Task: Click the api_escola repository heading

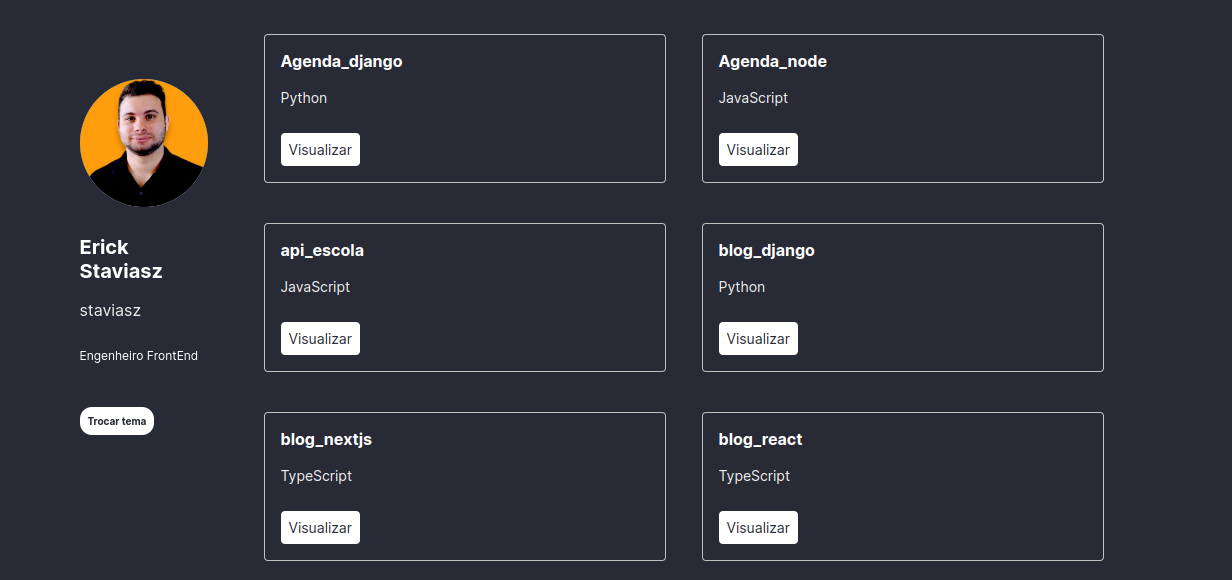Action: point(322,250)
